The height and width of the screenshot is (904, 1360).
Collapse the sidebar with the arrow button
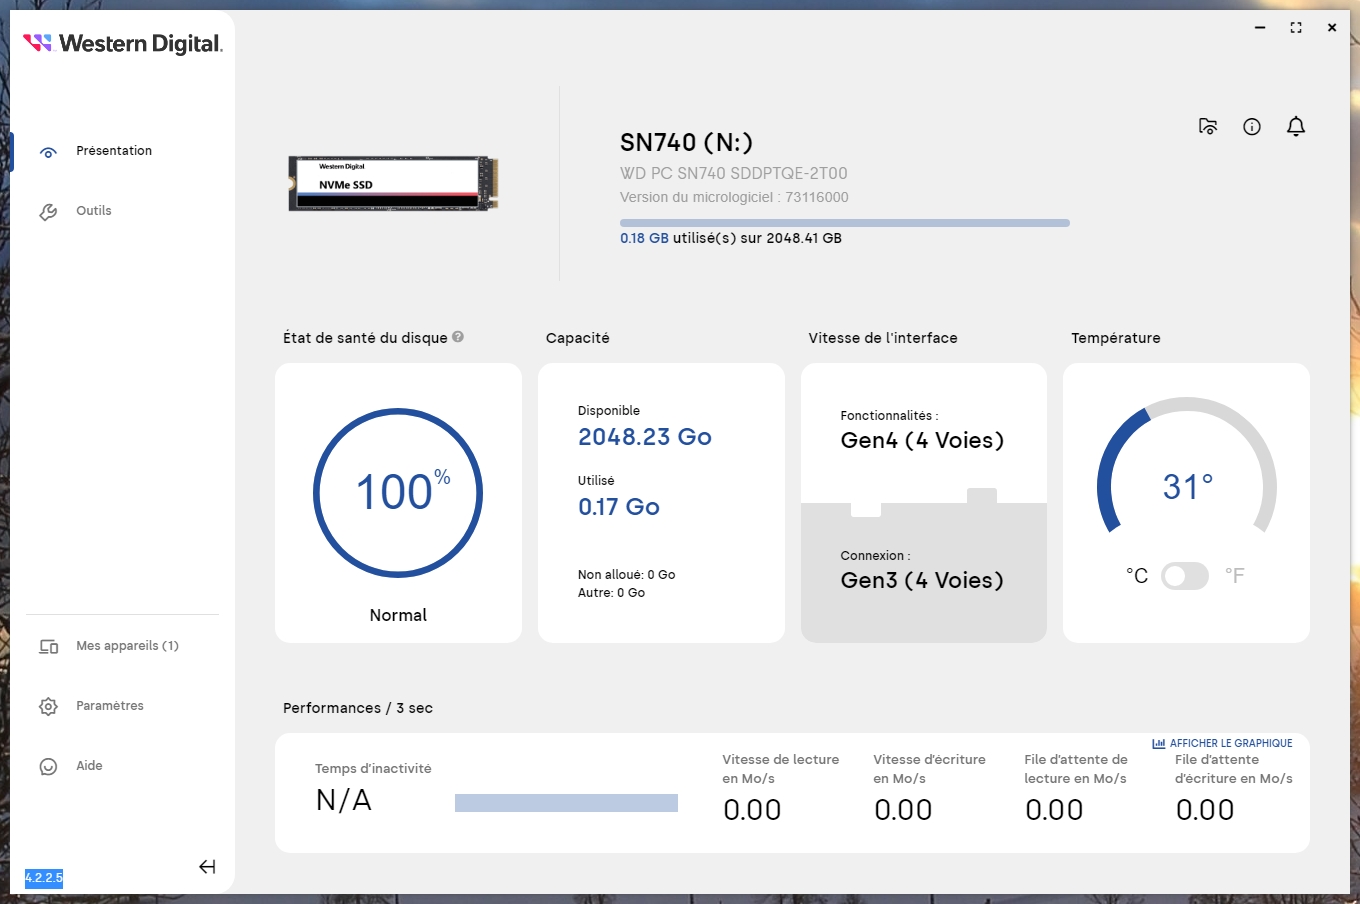click(x=207, y=867)
